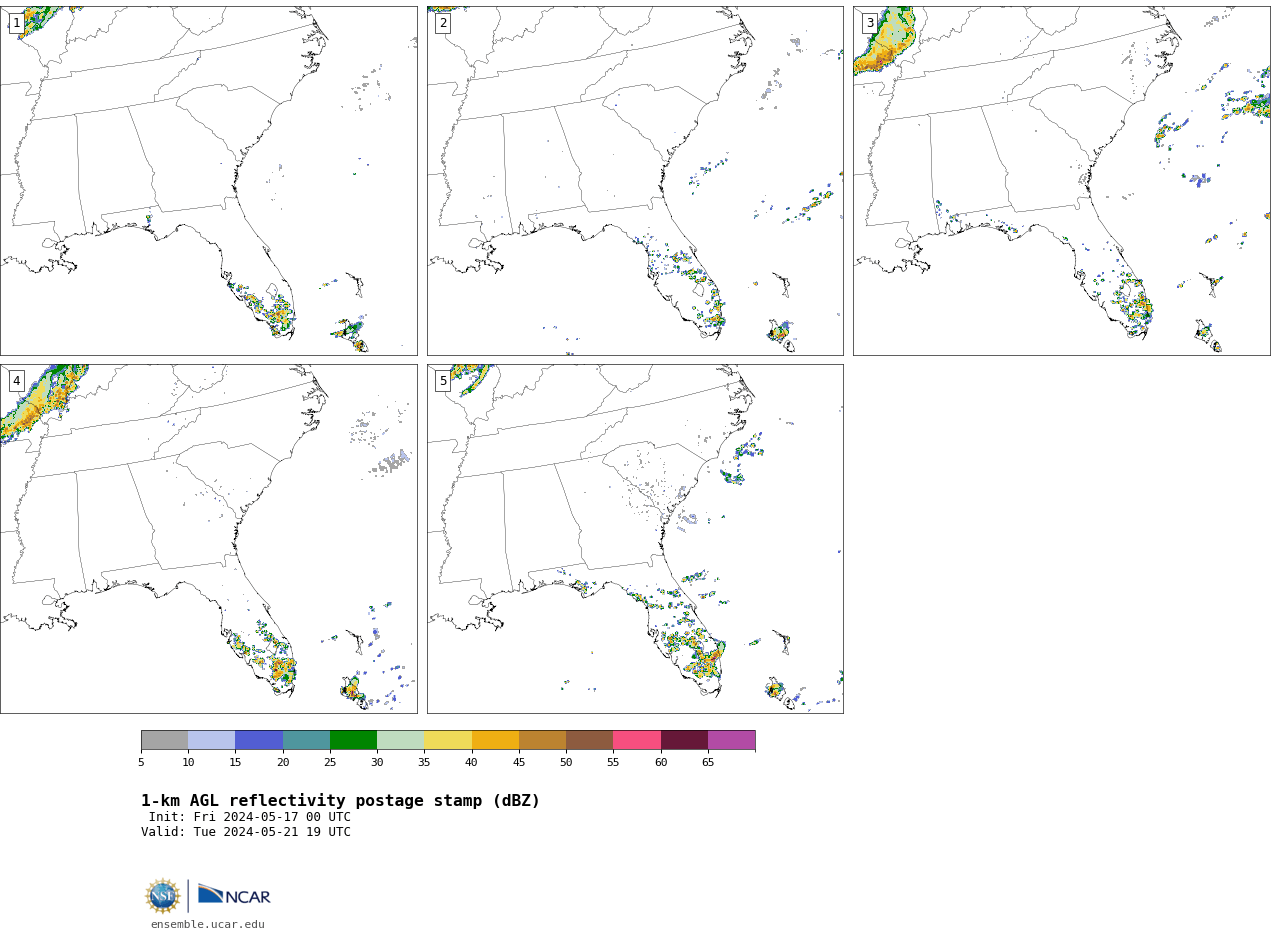The image size is (1280, 936).
Task: Click the panel number label 2
Action: [x=443, y=23]
